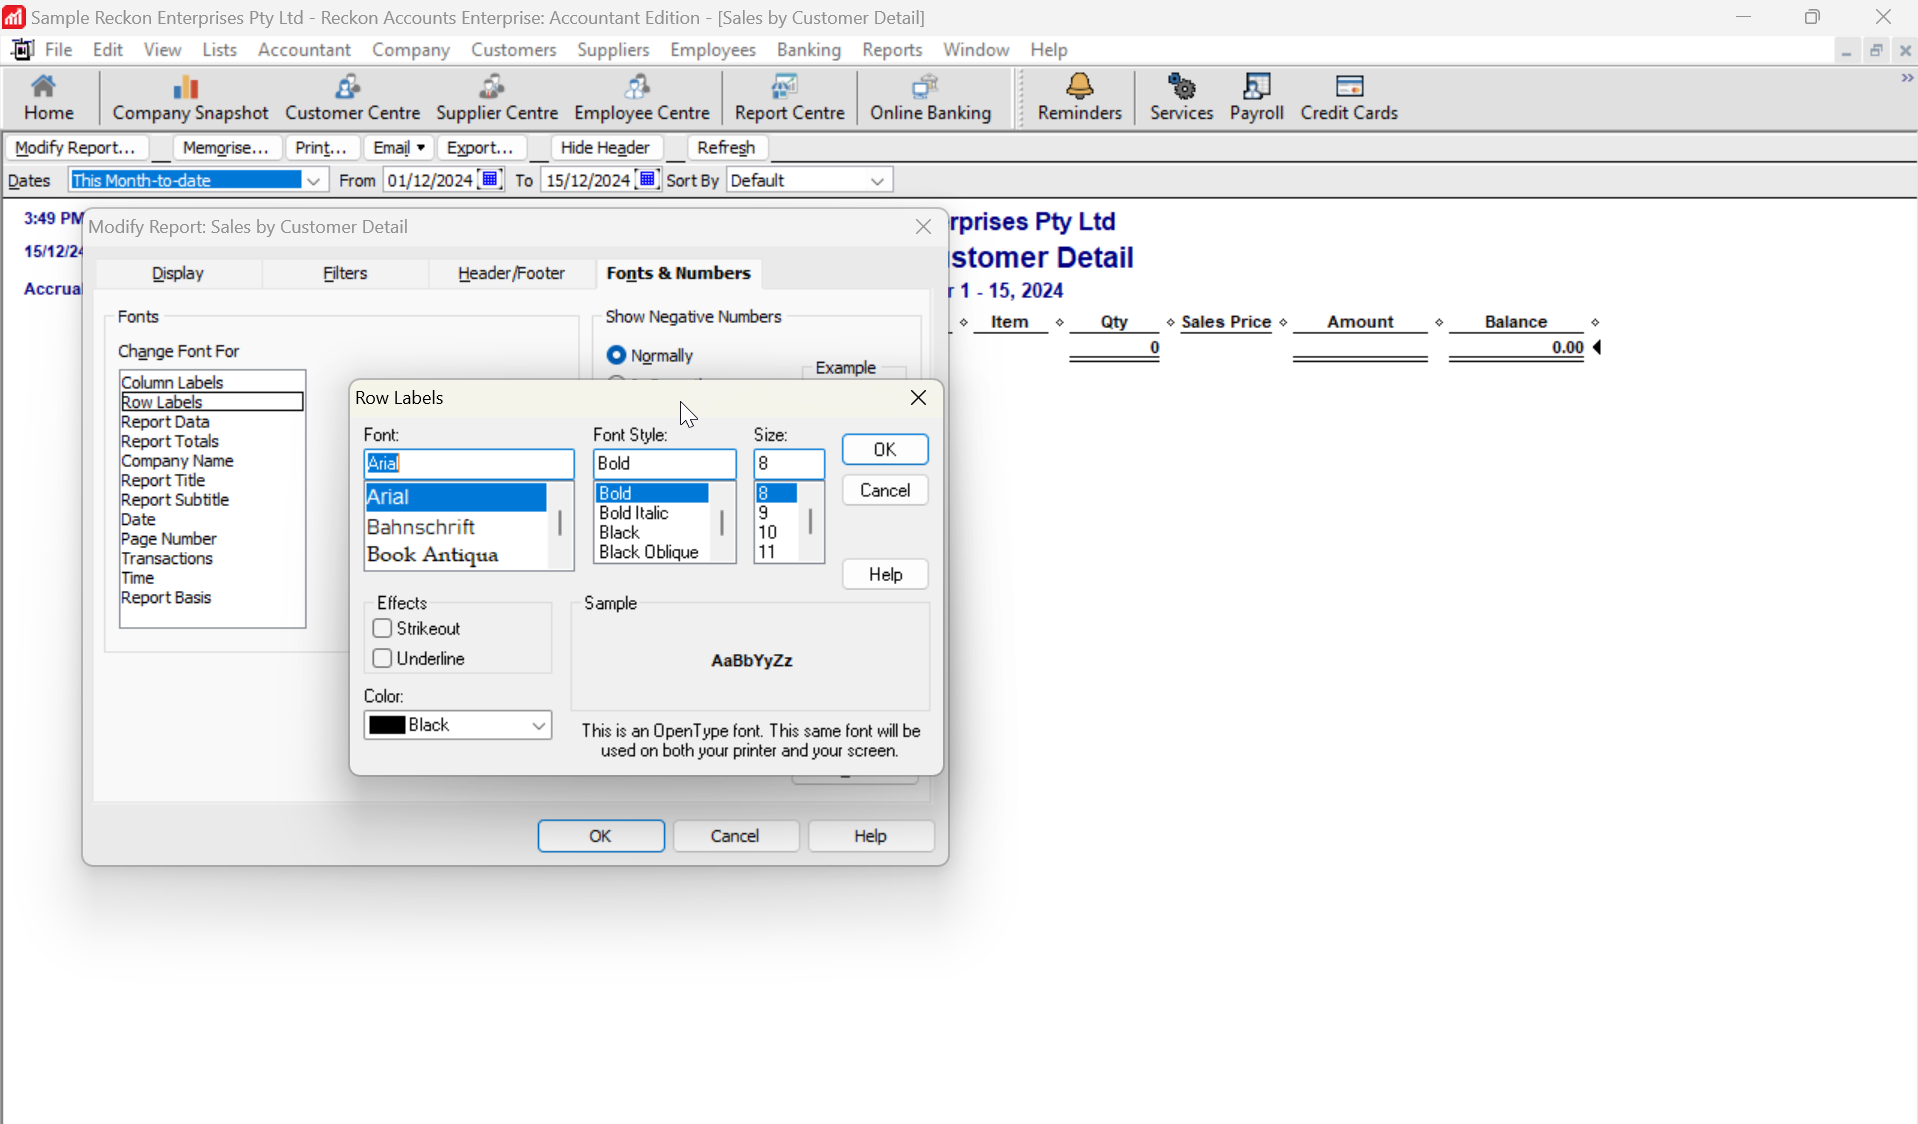This screenshot has height=1124, width=1918.
Task: Open the Lists menu
Action: point(219,49)
